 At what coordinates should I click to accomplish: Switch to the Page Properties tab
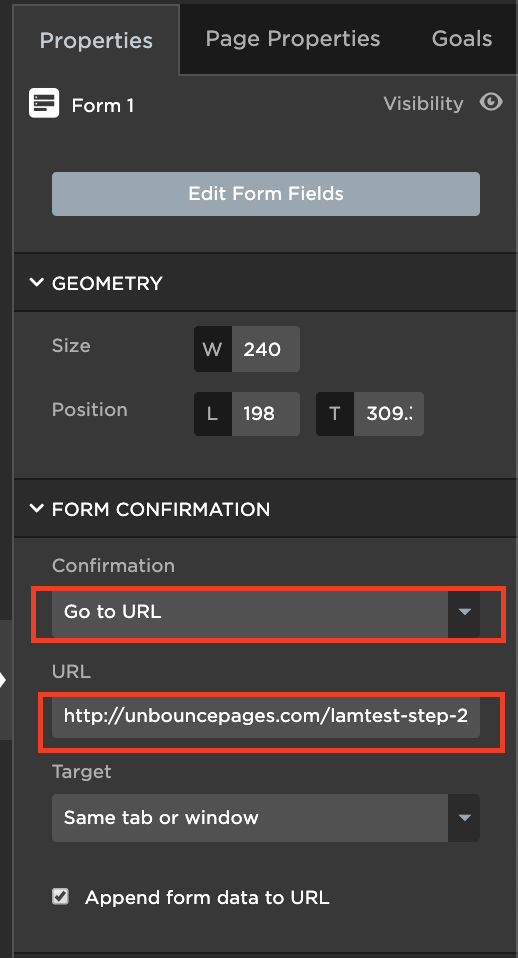tap(293, 38)
